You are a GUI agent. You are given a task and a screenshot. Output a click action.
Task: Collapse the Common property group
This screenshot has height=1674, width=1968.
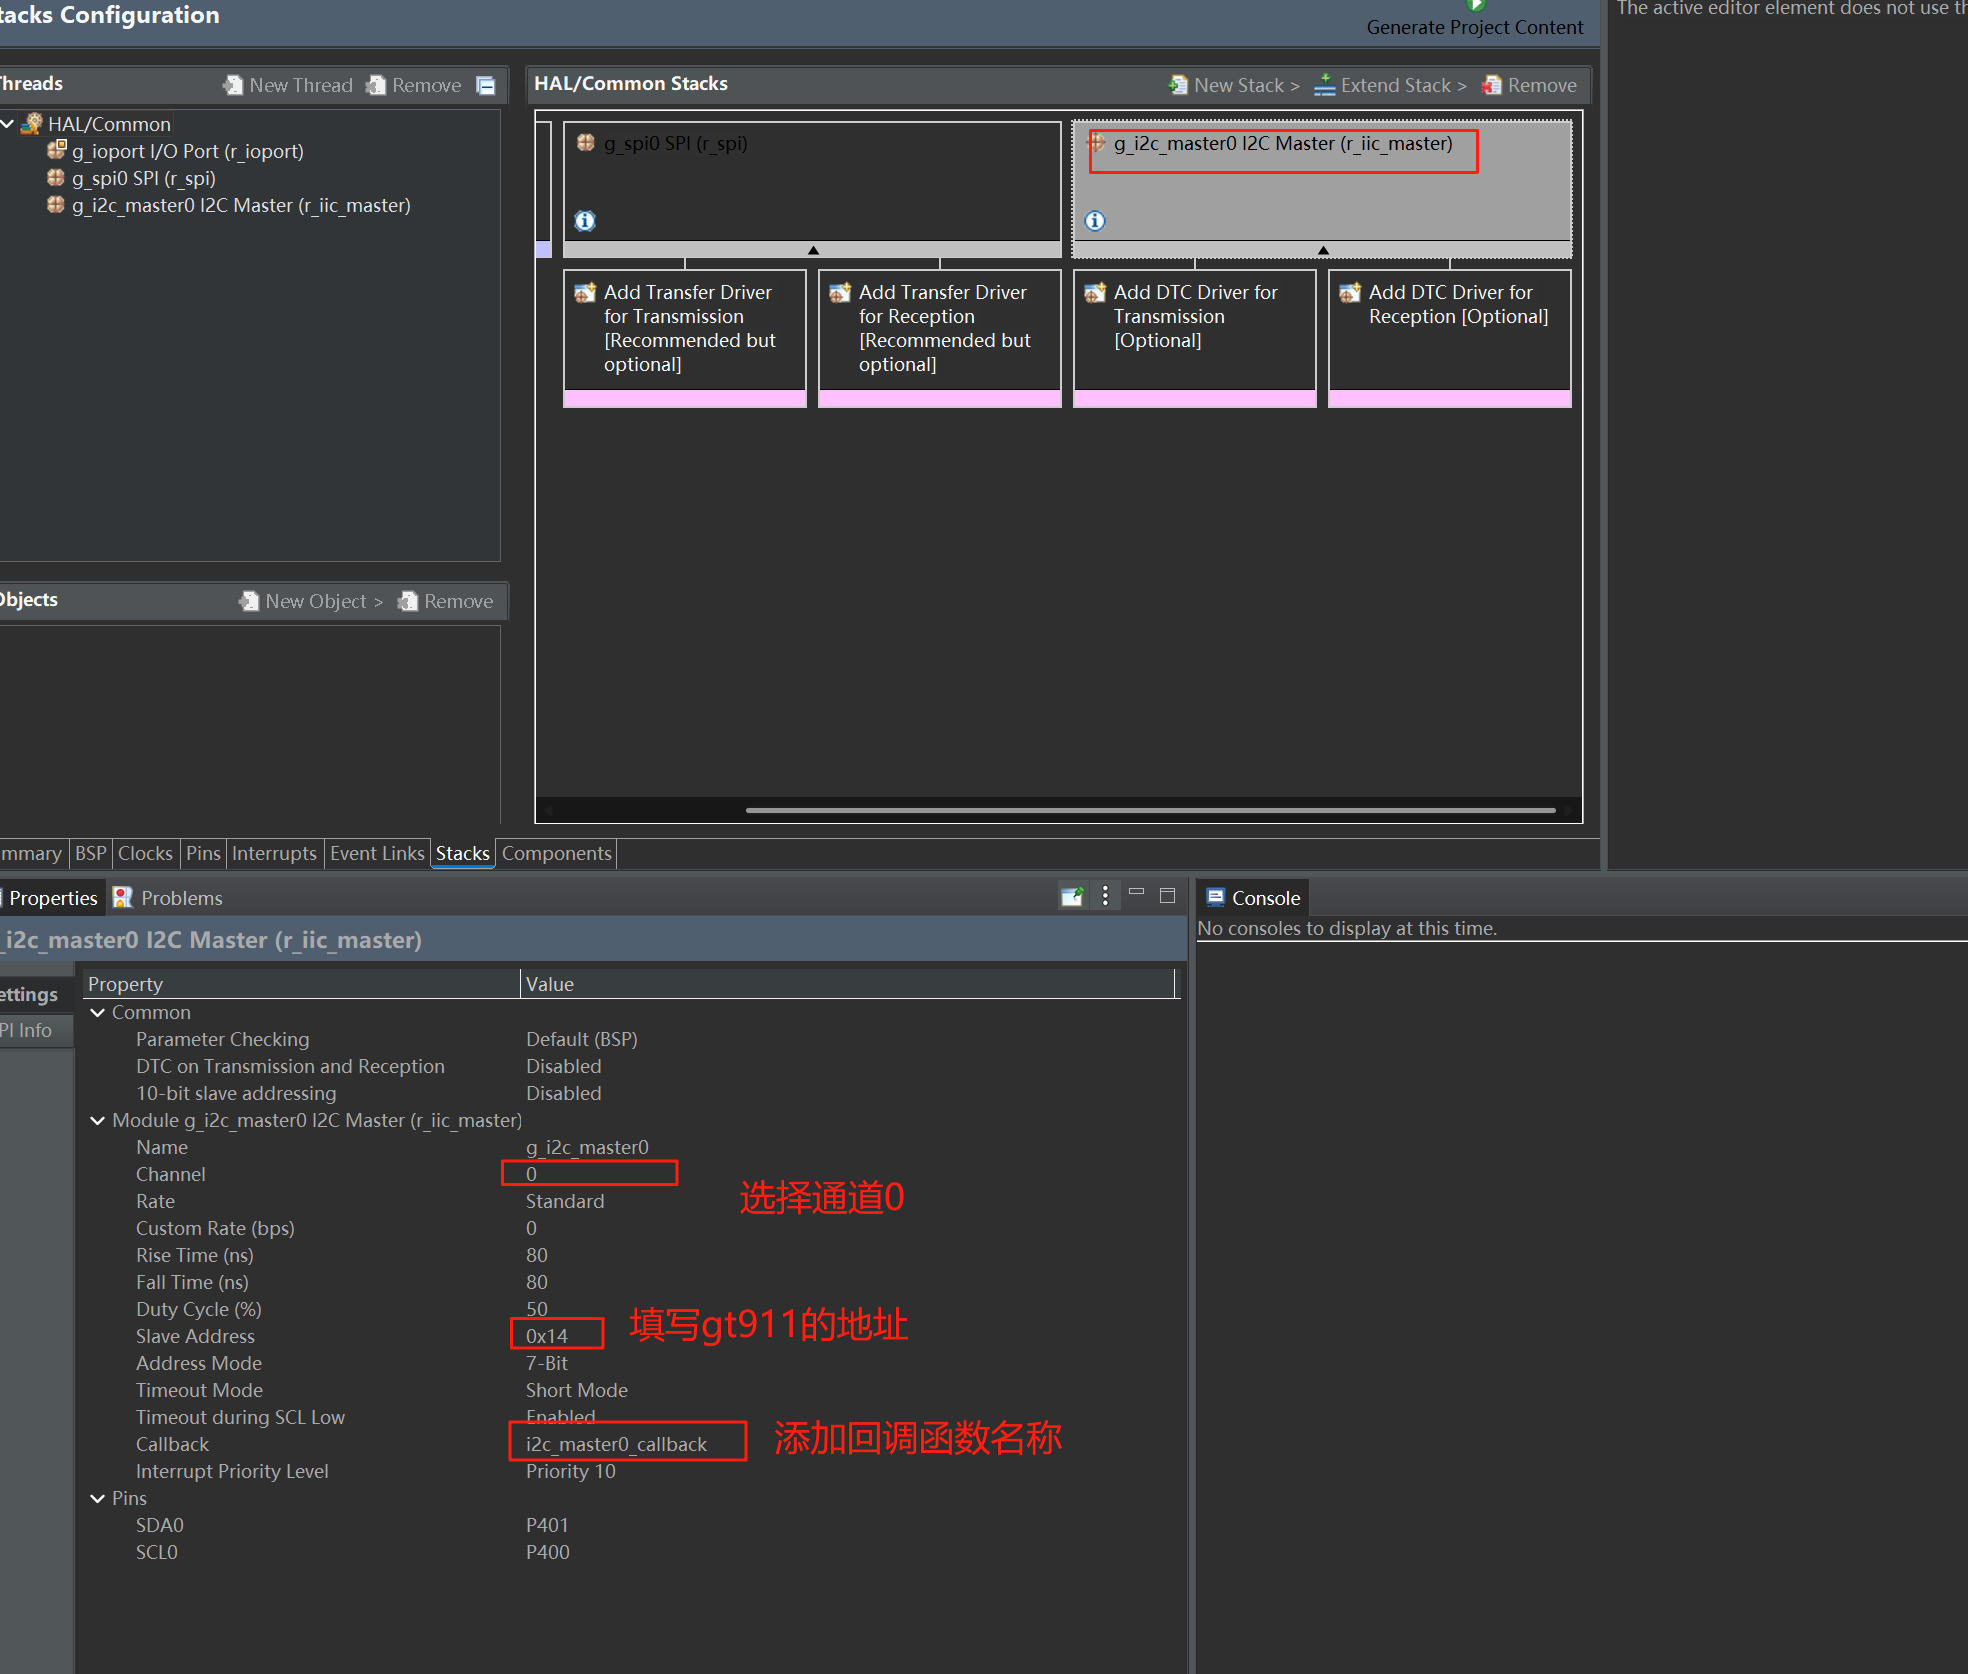(98, 1012)
